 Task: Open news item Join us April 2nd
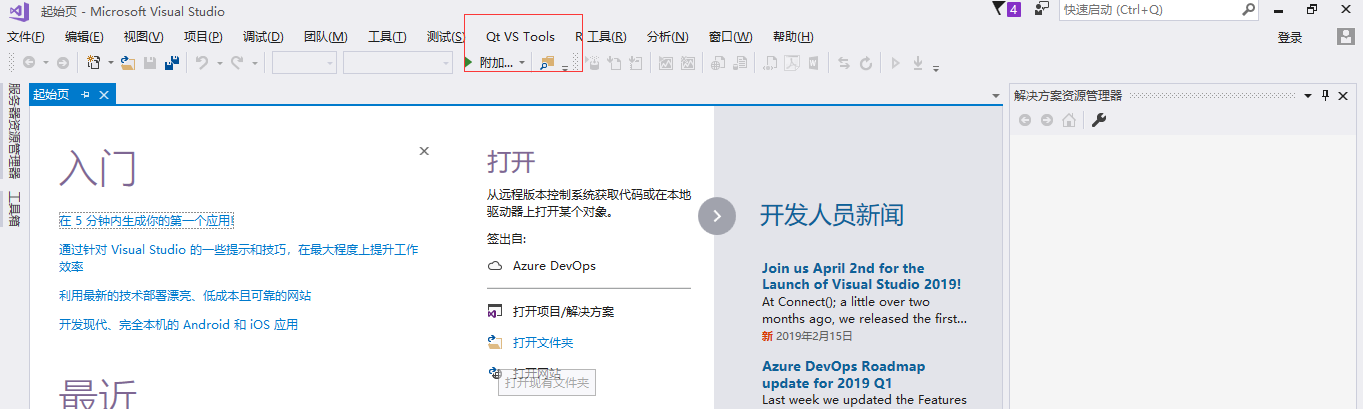861,276
